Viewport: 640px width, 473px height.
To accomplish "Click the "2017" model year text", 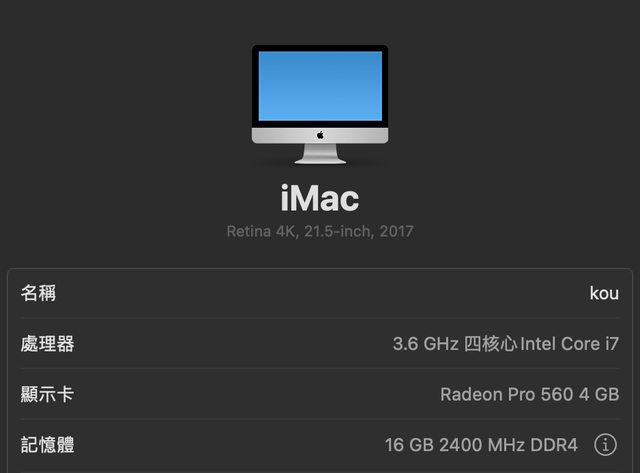I will pos(394,232).
